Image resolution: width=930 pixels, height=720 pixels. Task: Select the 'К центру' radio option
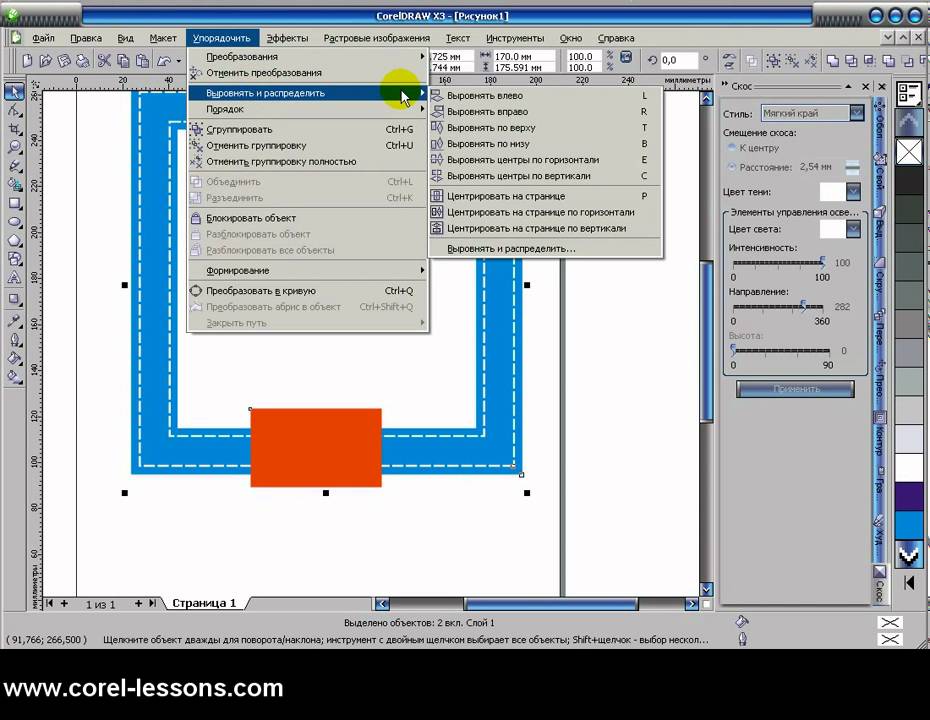[x=731, y=147]
